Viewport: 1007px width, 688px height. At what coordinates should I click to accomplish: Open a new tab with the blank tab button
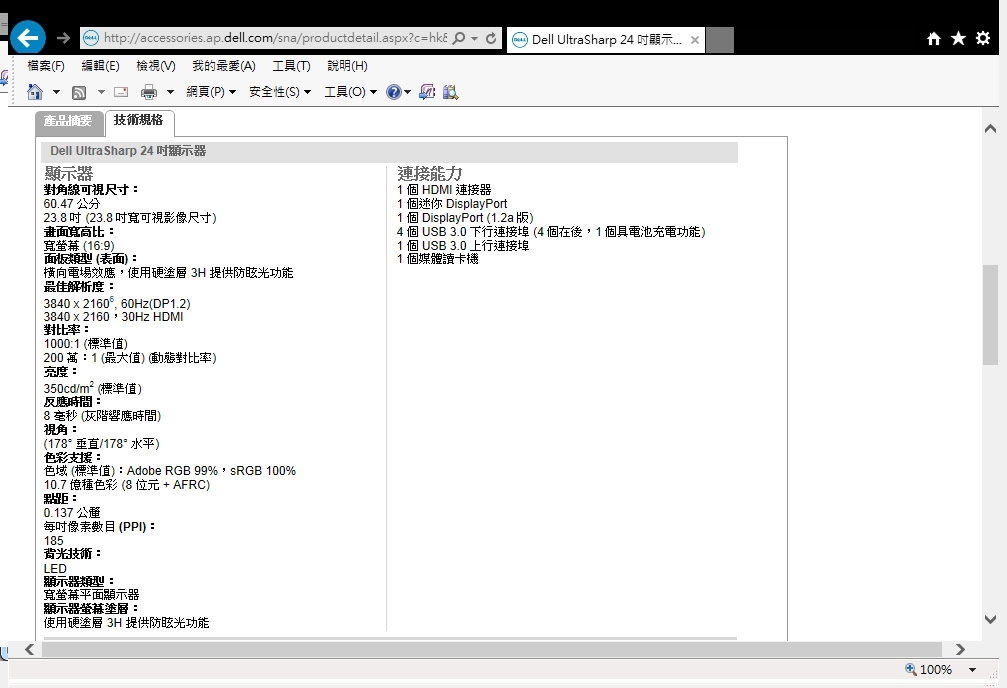tap(720, 40)
